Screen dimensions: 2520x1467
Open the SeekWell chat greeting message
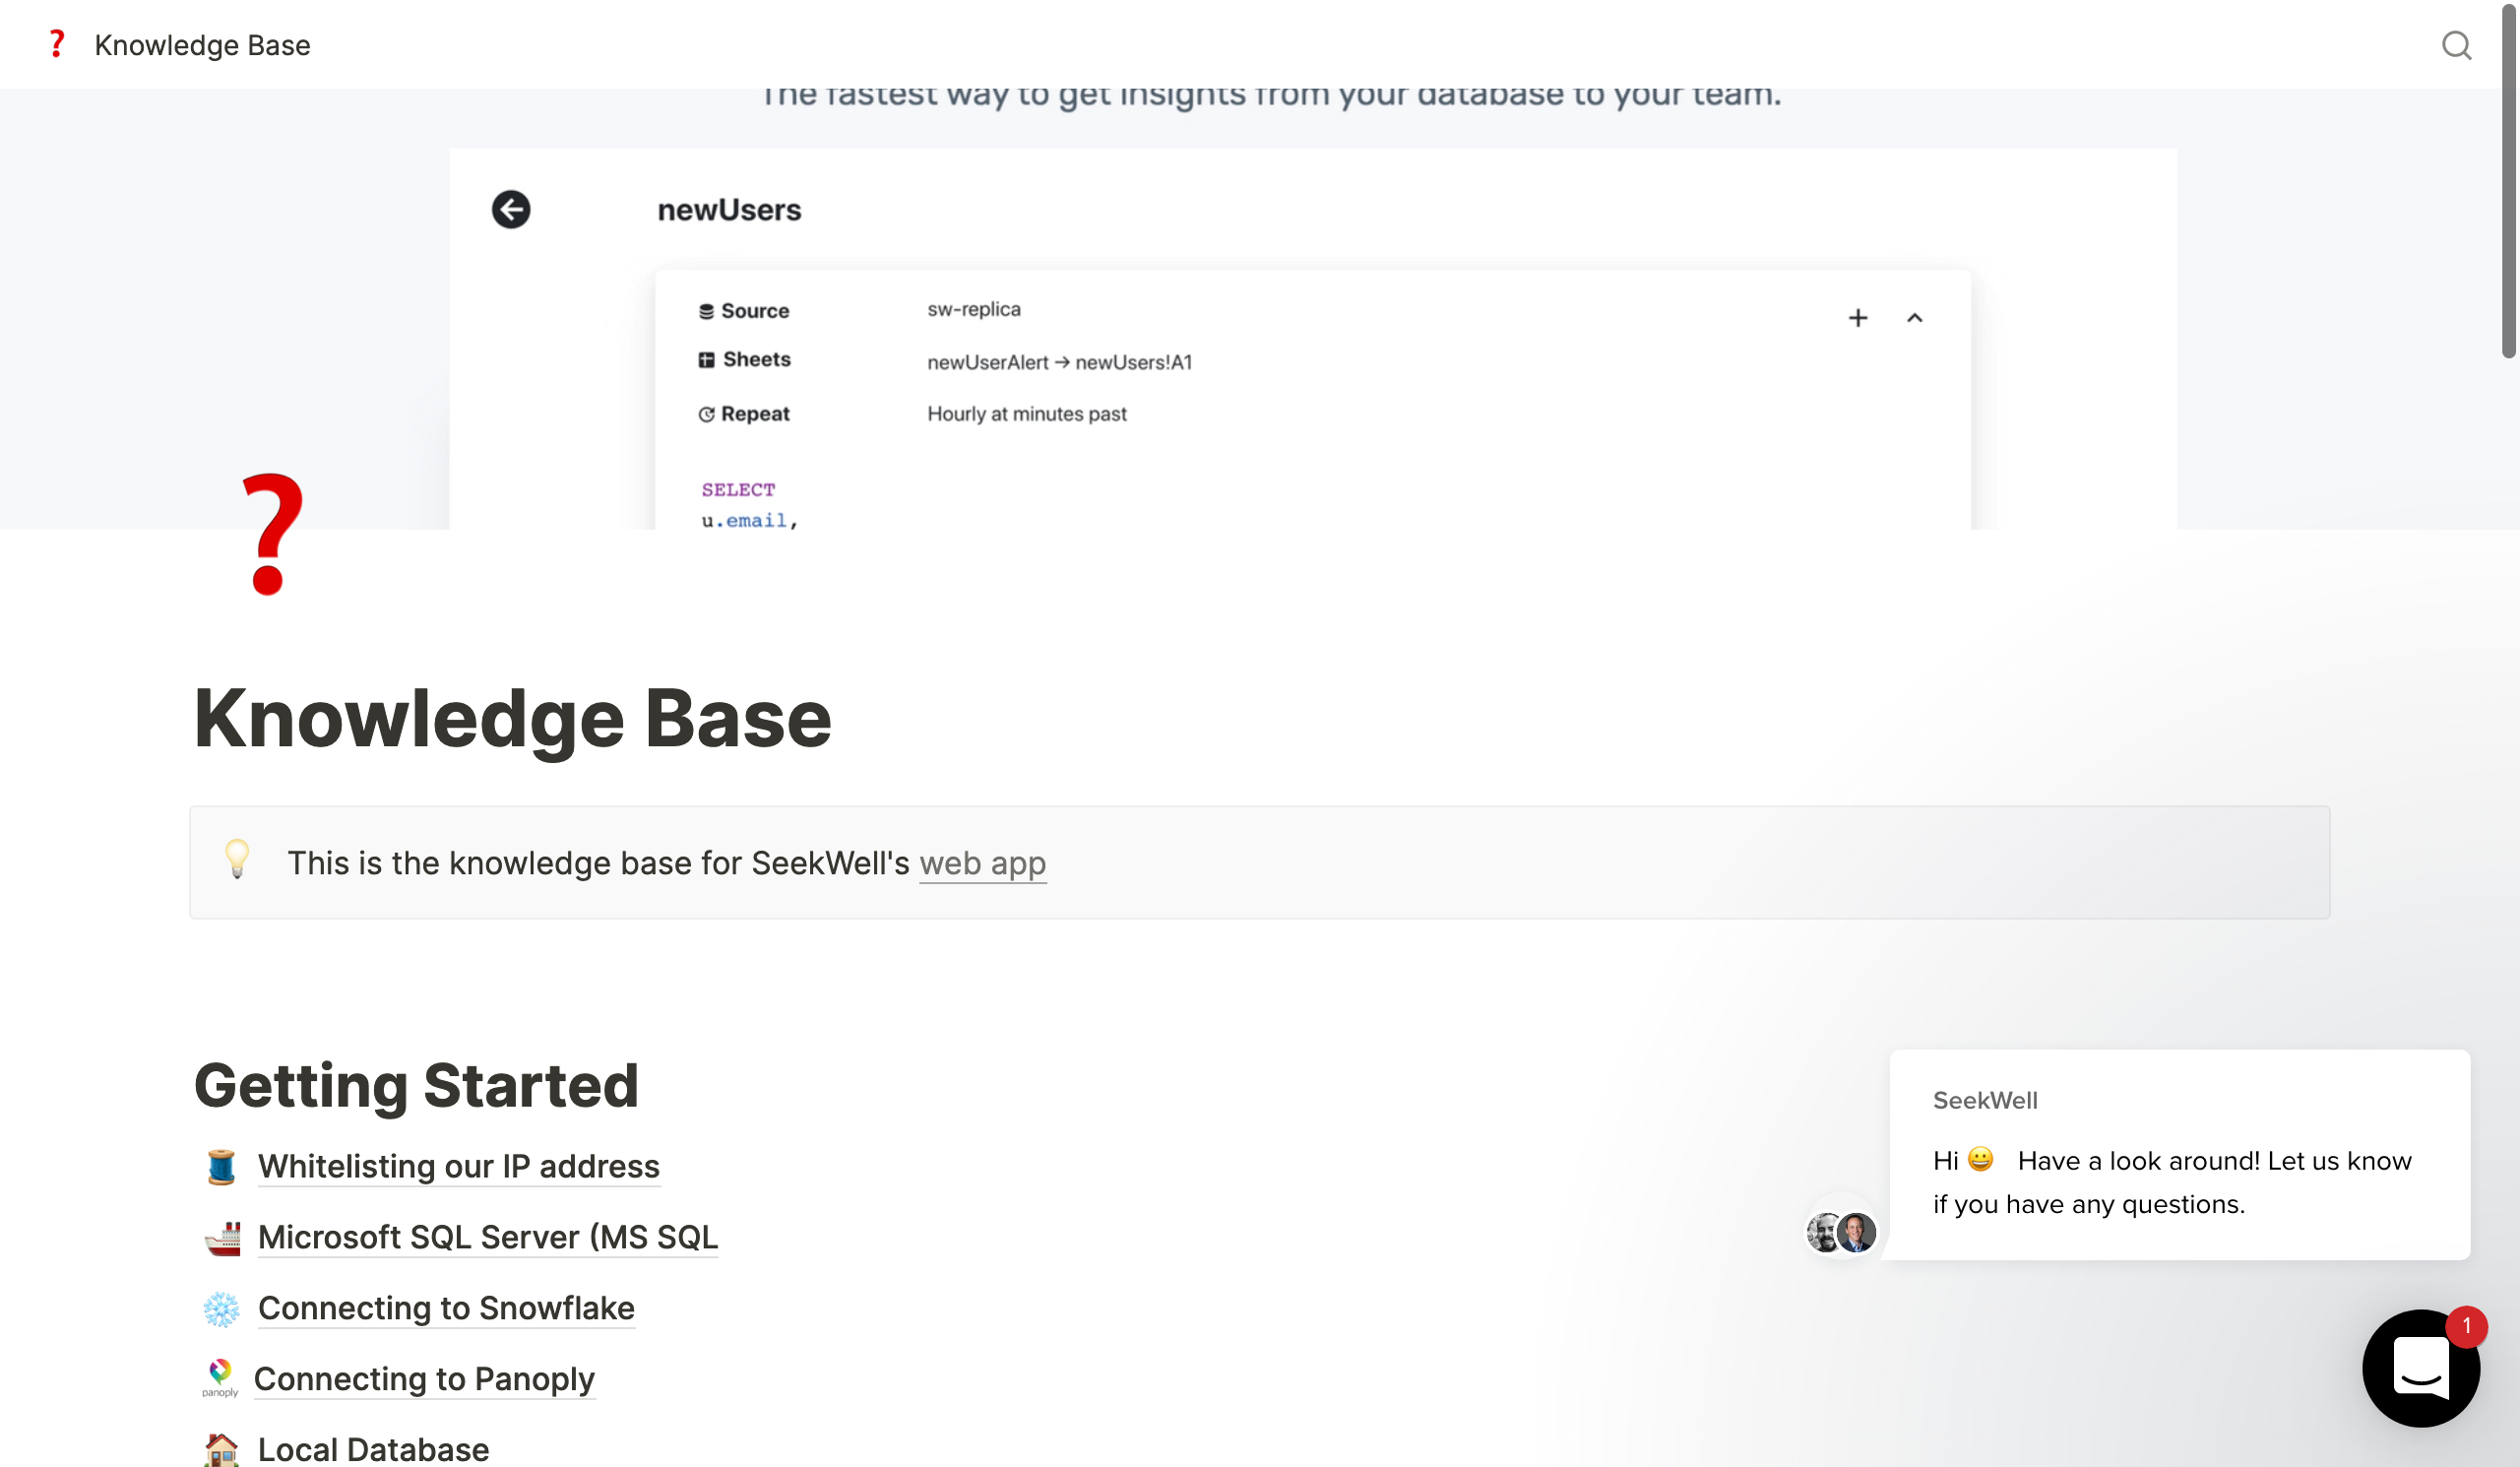coord(2179,1154)
